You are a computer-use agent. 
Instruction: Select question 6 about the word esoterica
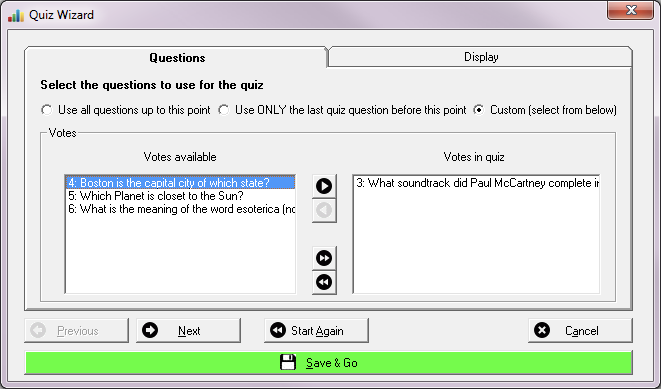(x=180, y=209)
